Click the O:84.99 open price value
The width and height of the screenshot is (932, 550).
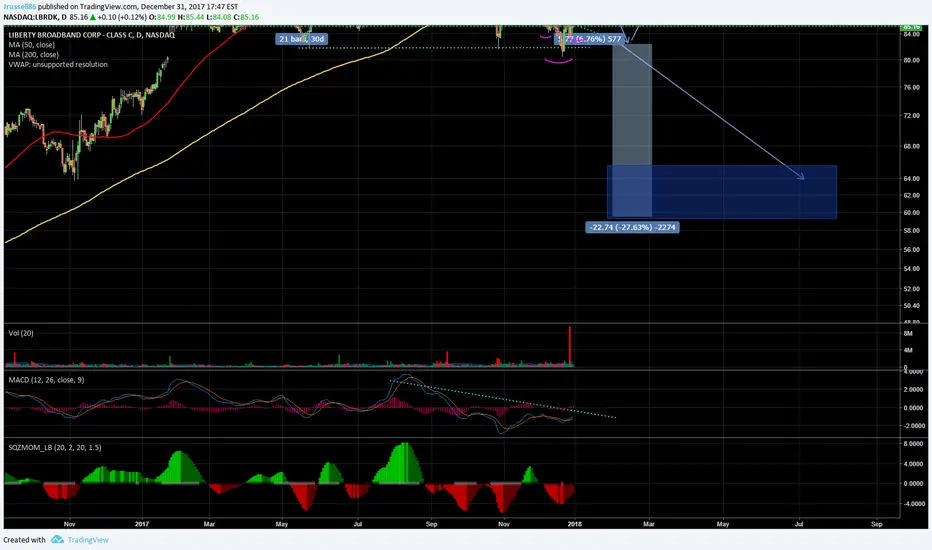tap(162, 17)
